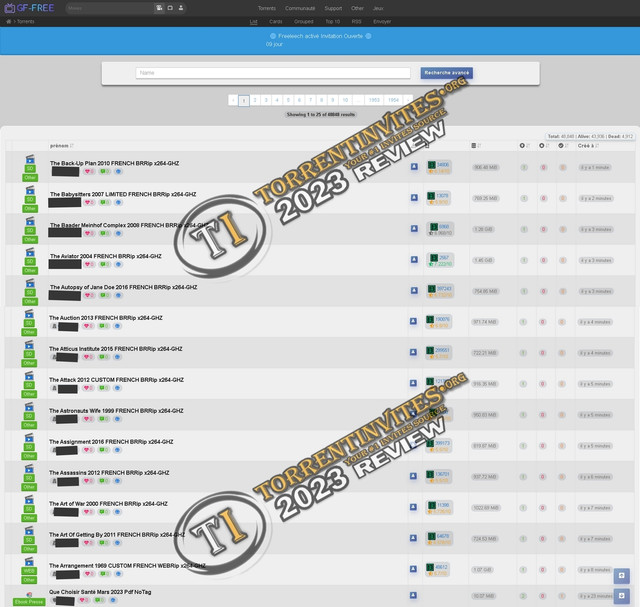Open comments badge under The Babysitters 2007
640x607 pixels.
point(104,203)
